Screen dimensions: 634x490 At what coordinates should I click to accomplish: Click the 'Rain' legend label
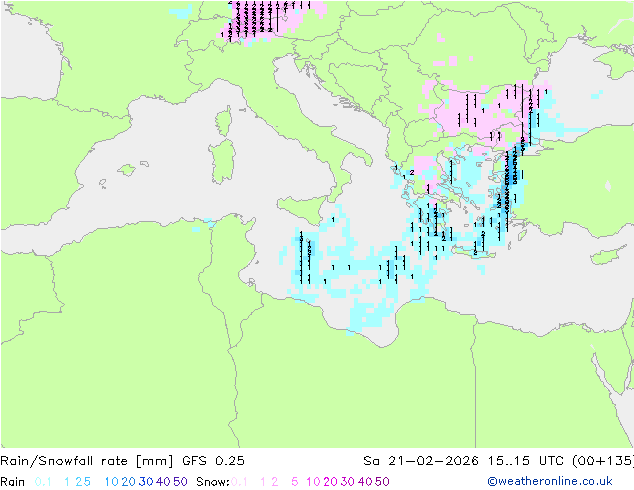point(13,482)
